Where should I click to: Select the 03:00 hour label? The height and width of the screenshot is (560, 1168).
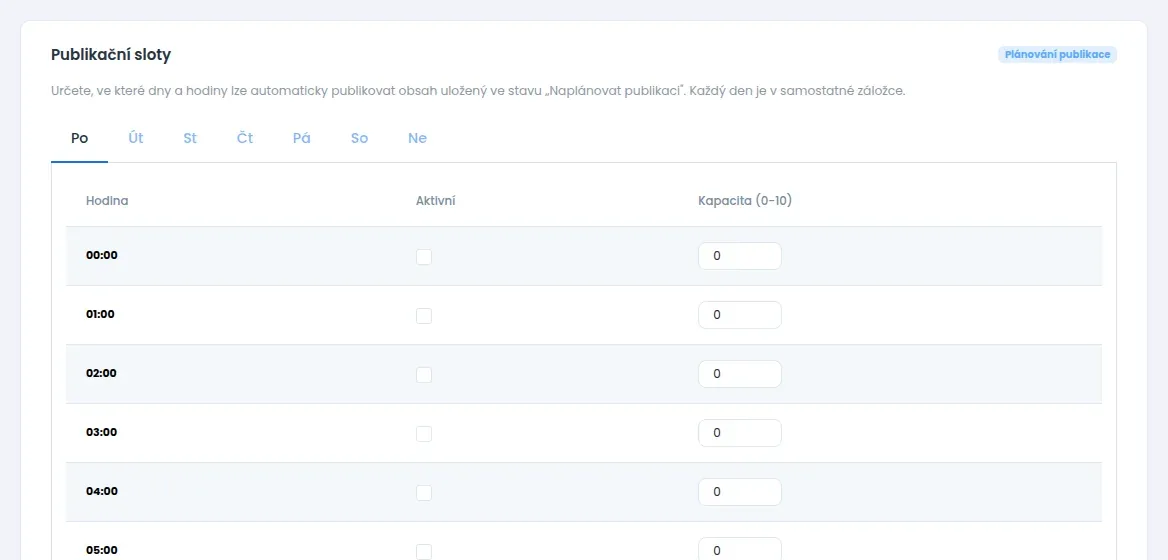click(101, 432)
